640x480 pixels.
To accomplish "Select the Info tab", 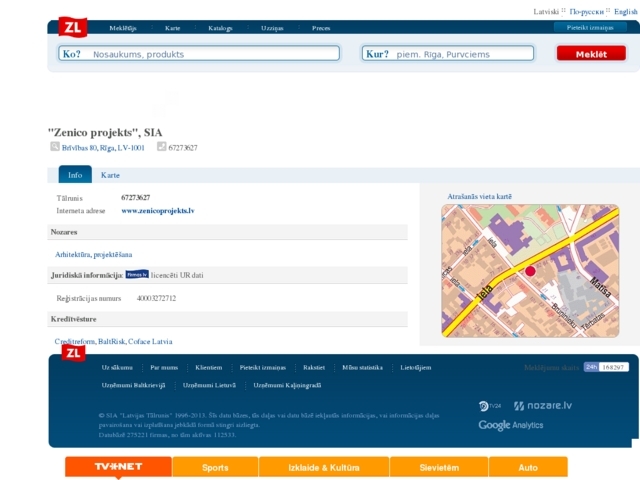I will (x=75, y=175).
